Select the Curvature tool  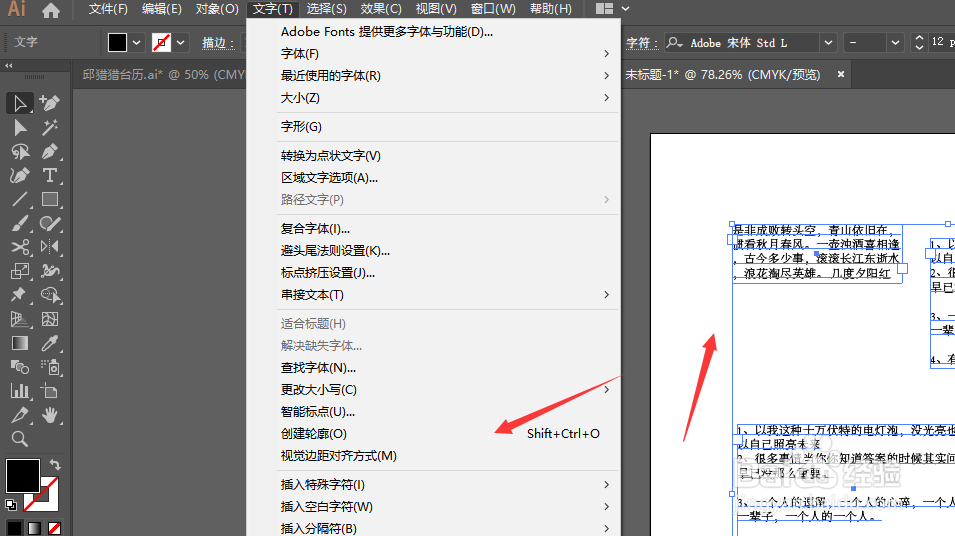click(x=19, y=175)
